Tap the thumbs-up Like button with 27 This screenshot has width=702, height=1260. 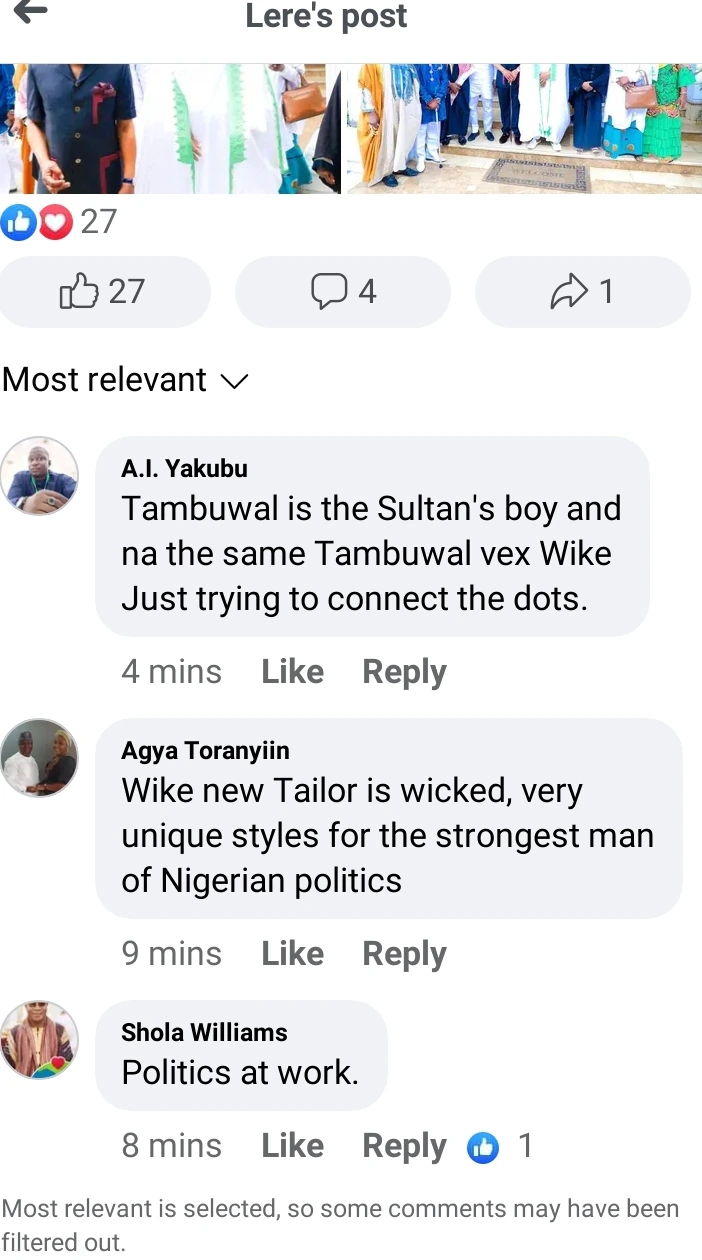pyautogui.click(x=104, y=291)
